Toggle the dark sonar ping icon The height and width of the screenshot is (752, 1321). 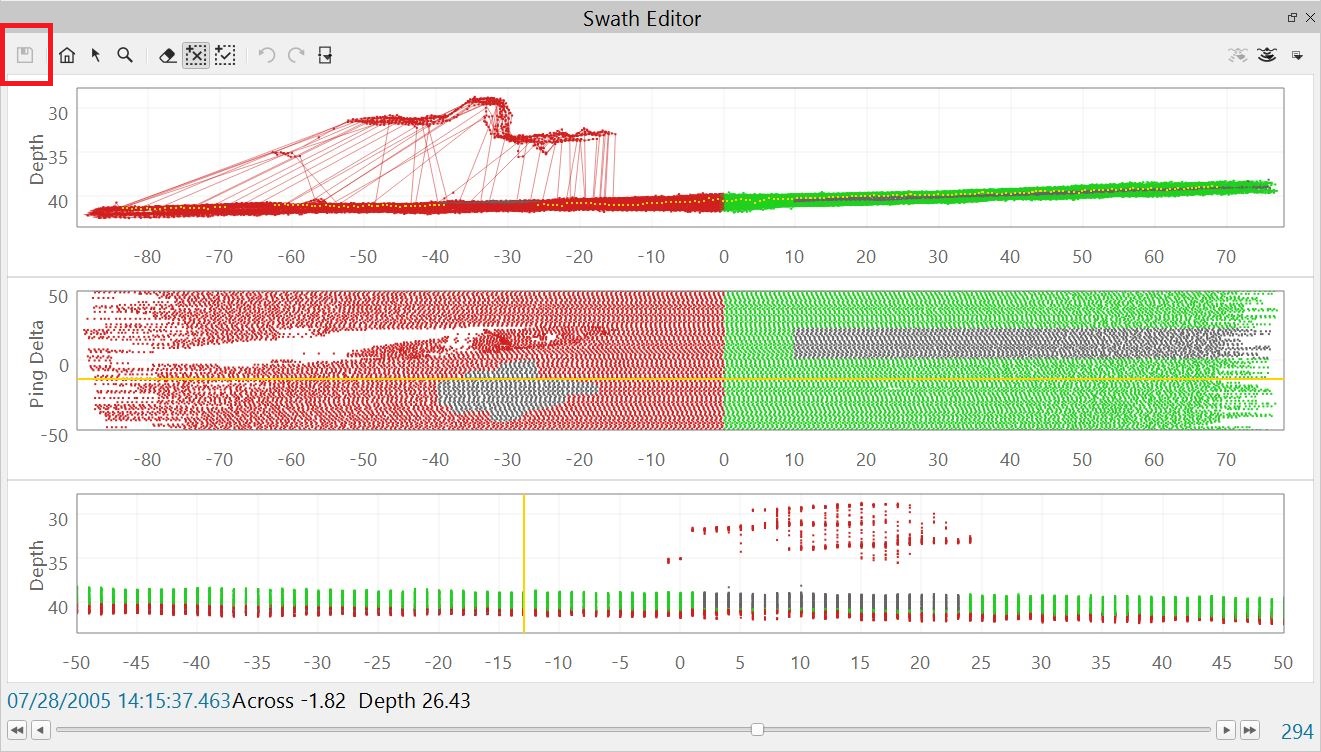pos(1267,56)
